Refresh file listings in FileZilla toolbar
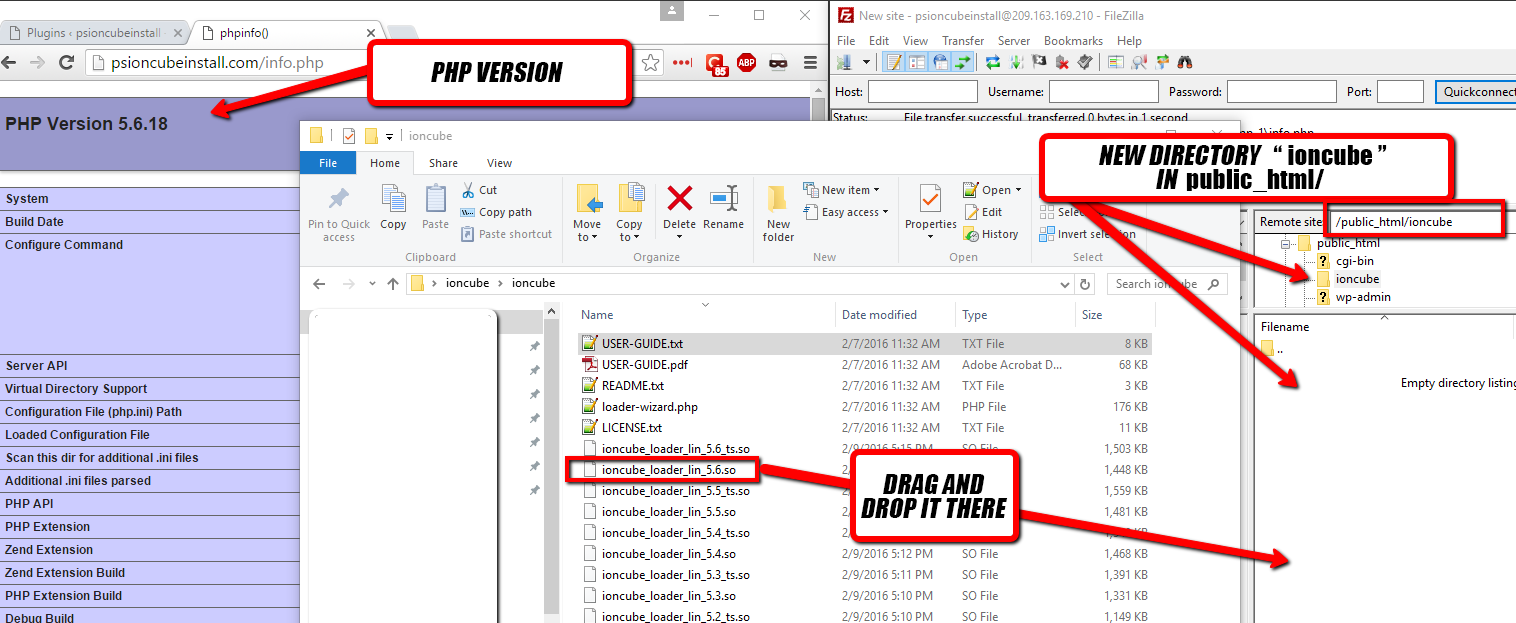The height and width of the screenshot is (623, 1516). pyautogui.click(x=993, y=62)
